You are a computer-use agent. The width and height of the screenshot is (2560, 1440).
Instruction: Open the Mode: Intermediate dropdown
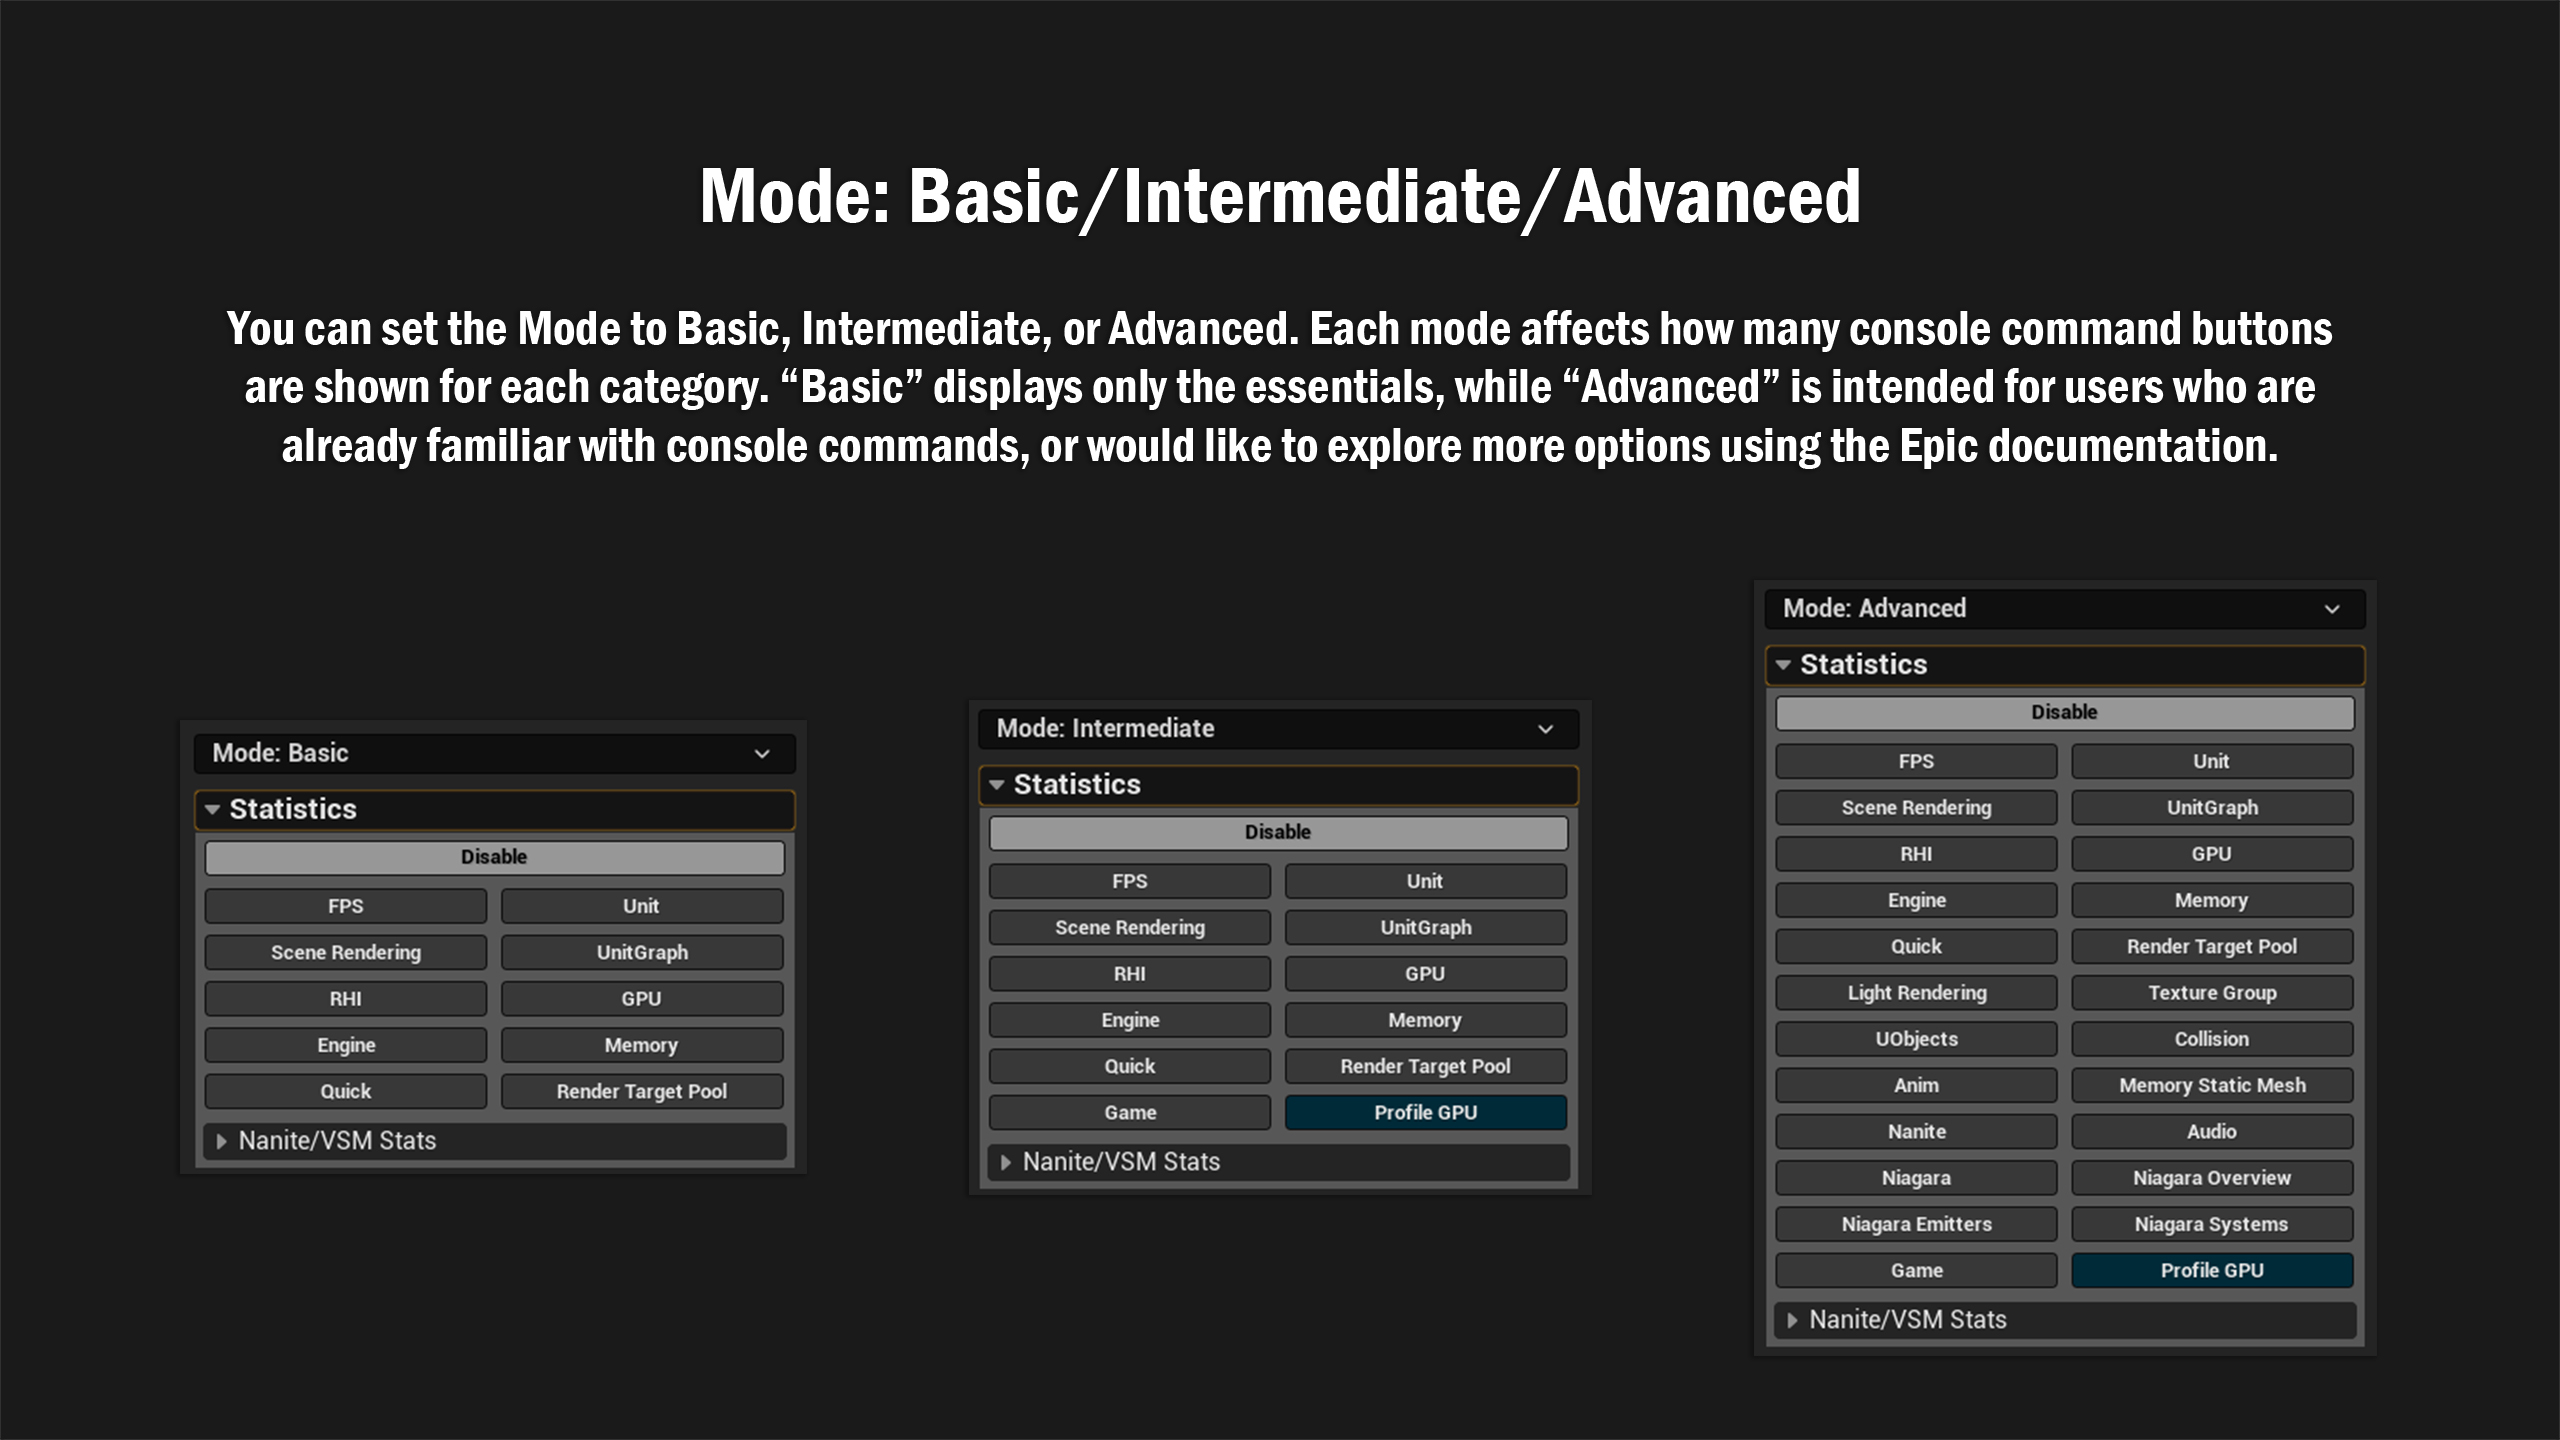point(1277,729)
